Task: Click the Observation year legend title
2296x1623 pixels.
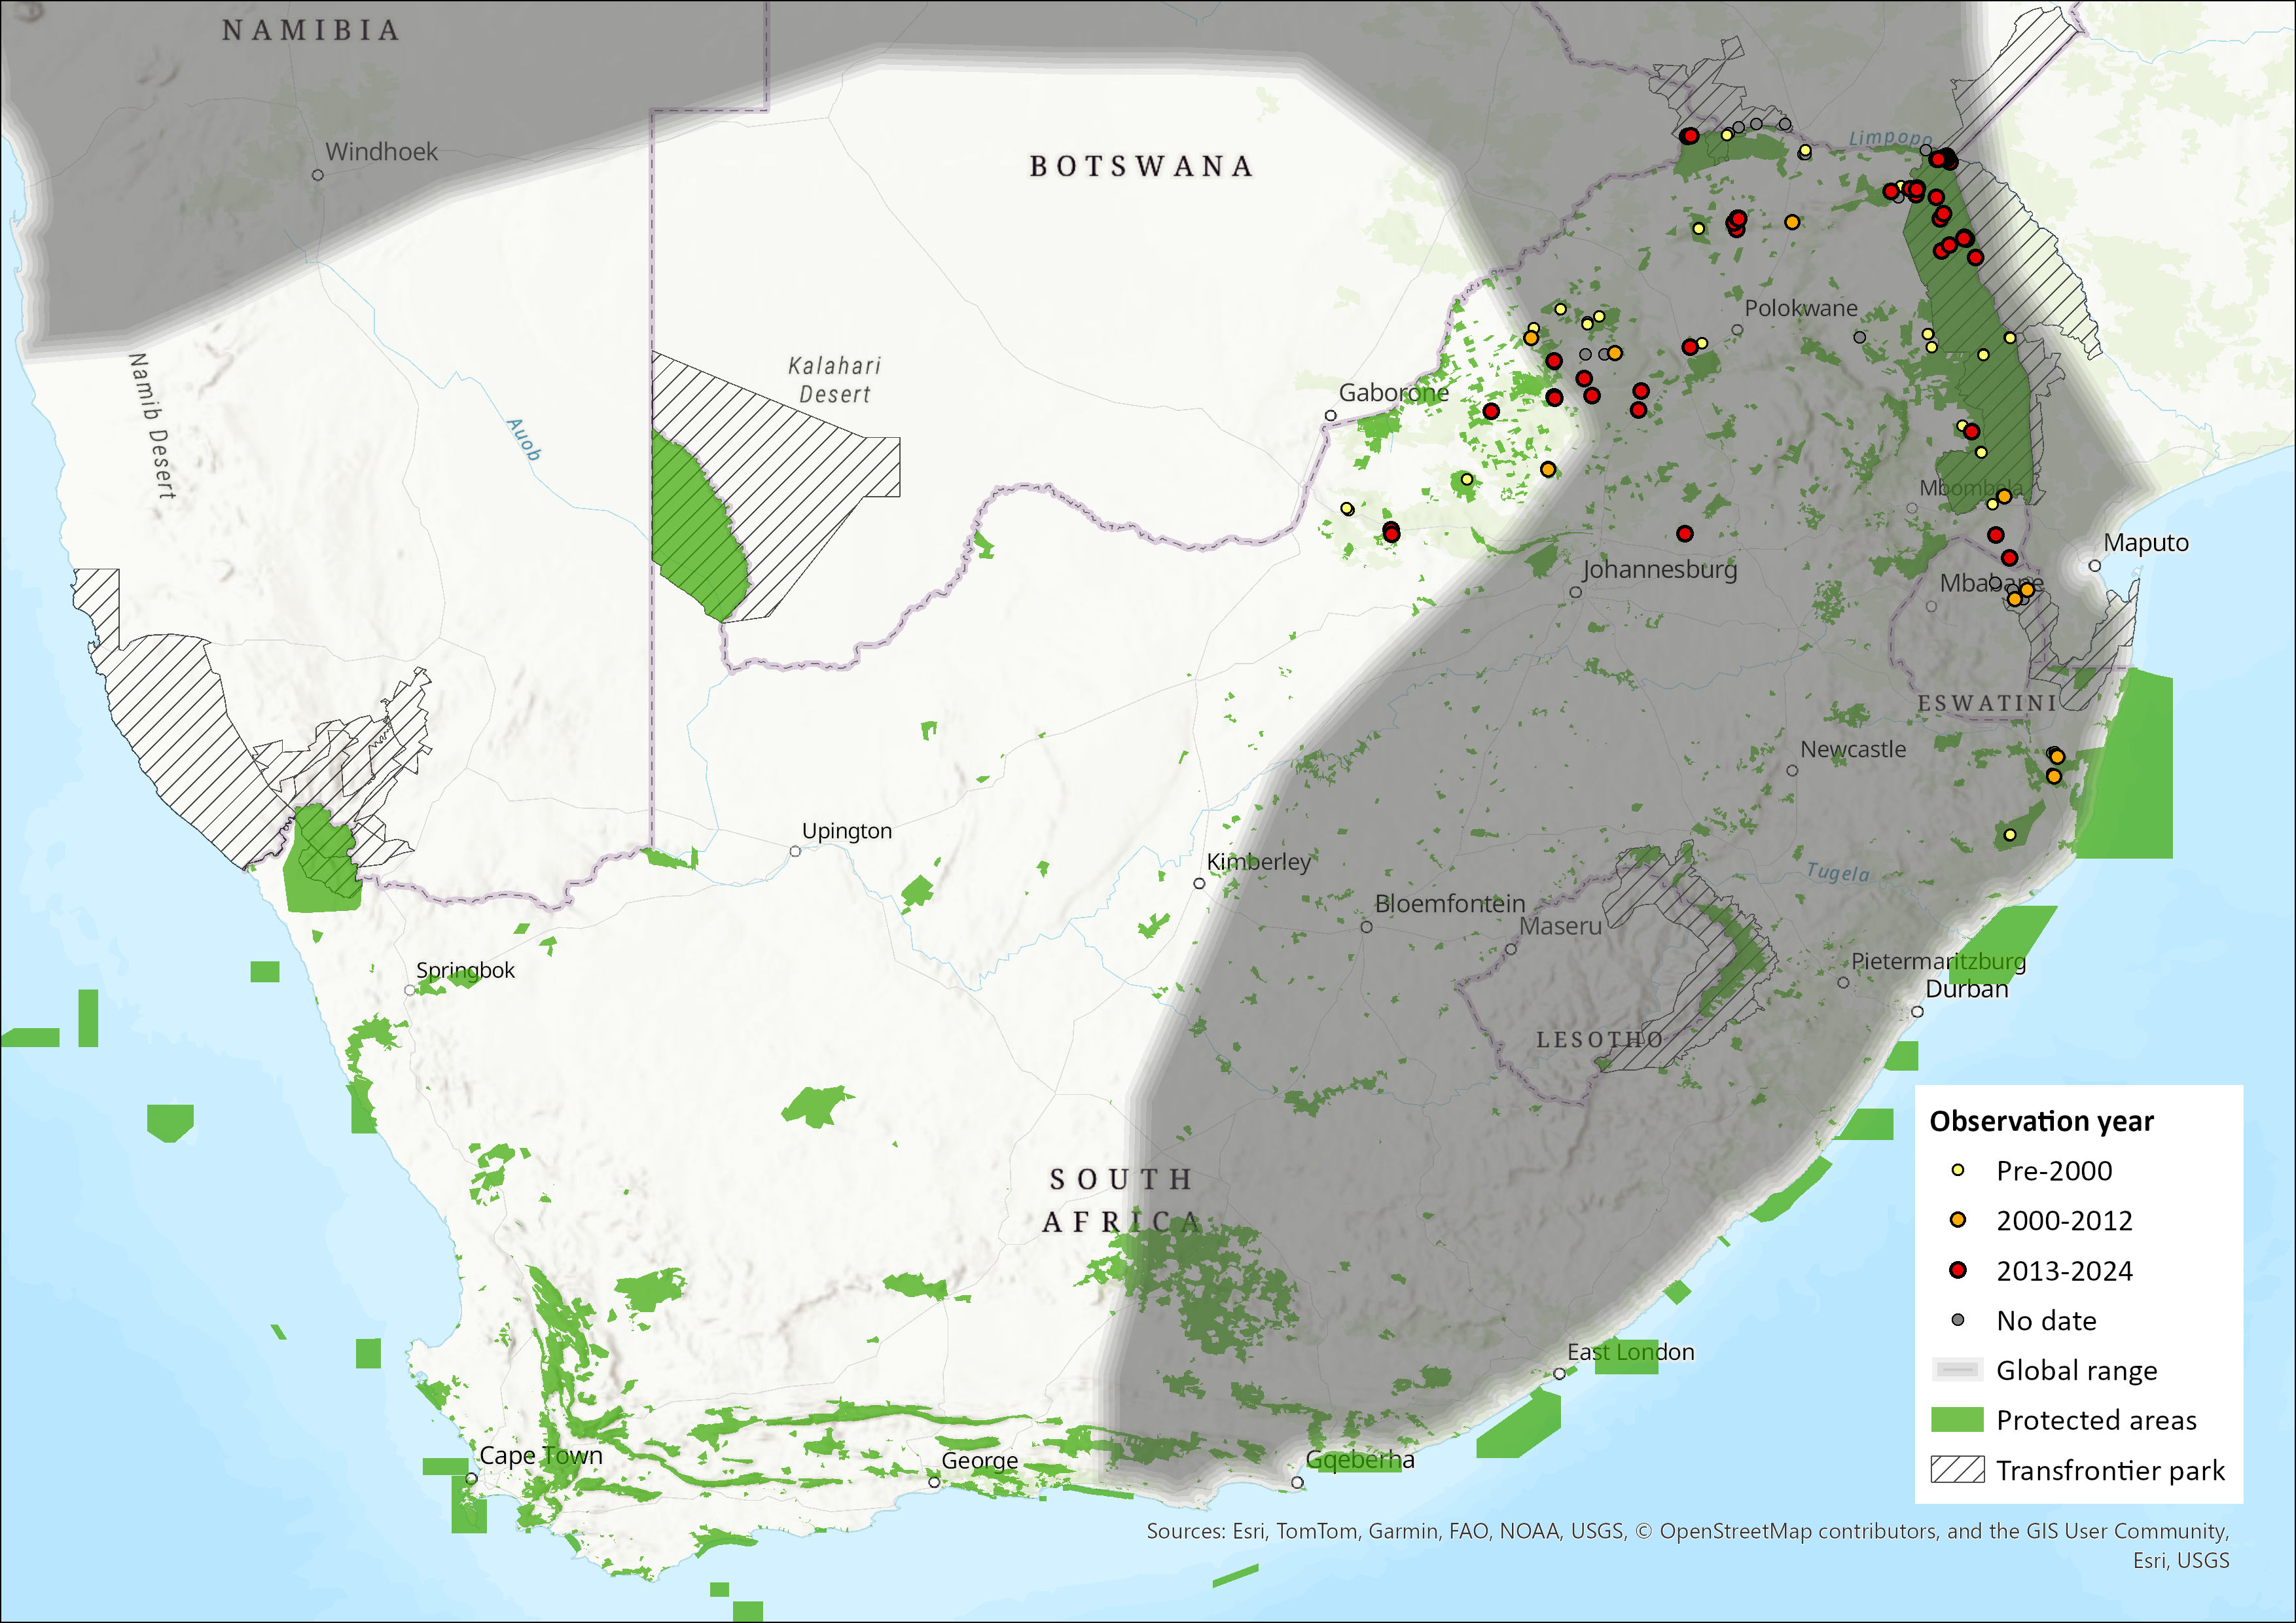Action: (2041, 1121)
